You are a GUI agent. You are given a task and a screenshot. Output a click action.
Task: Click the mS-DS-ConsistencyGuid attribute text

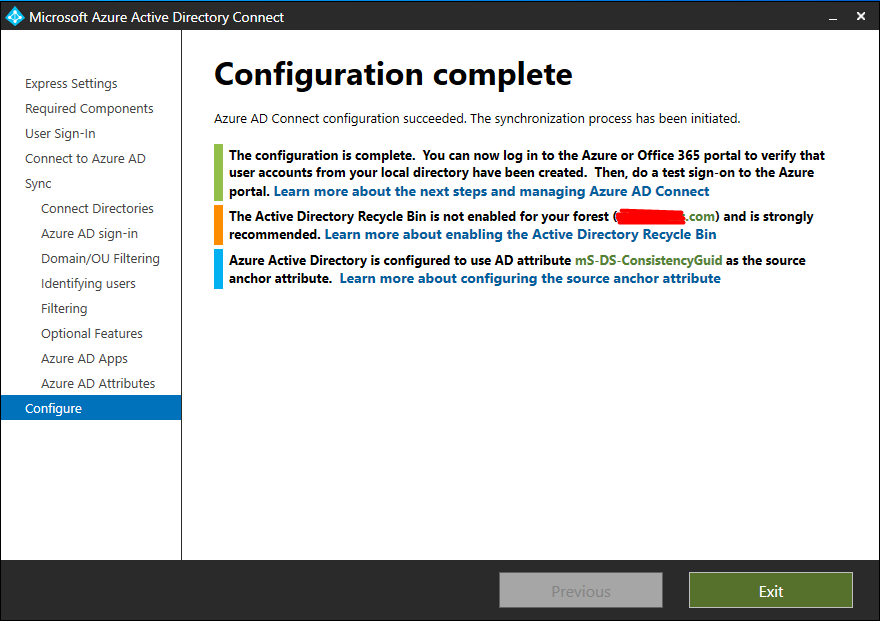[x=648, y=260]
